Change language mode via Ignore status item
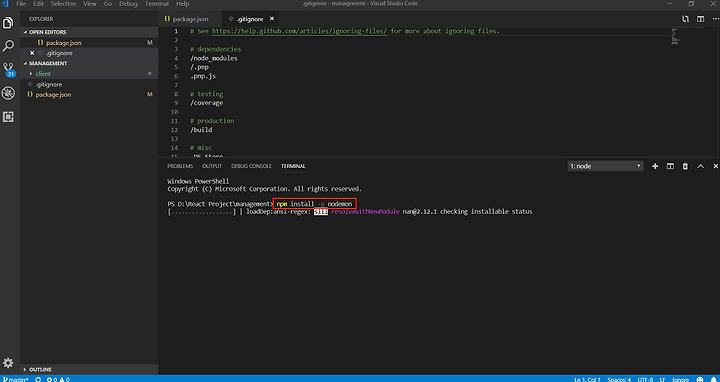 (681, 379)
